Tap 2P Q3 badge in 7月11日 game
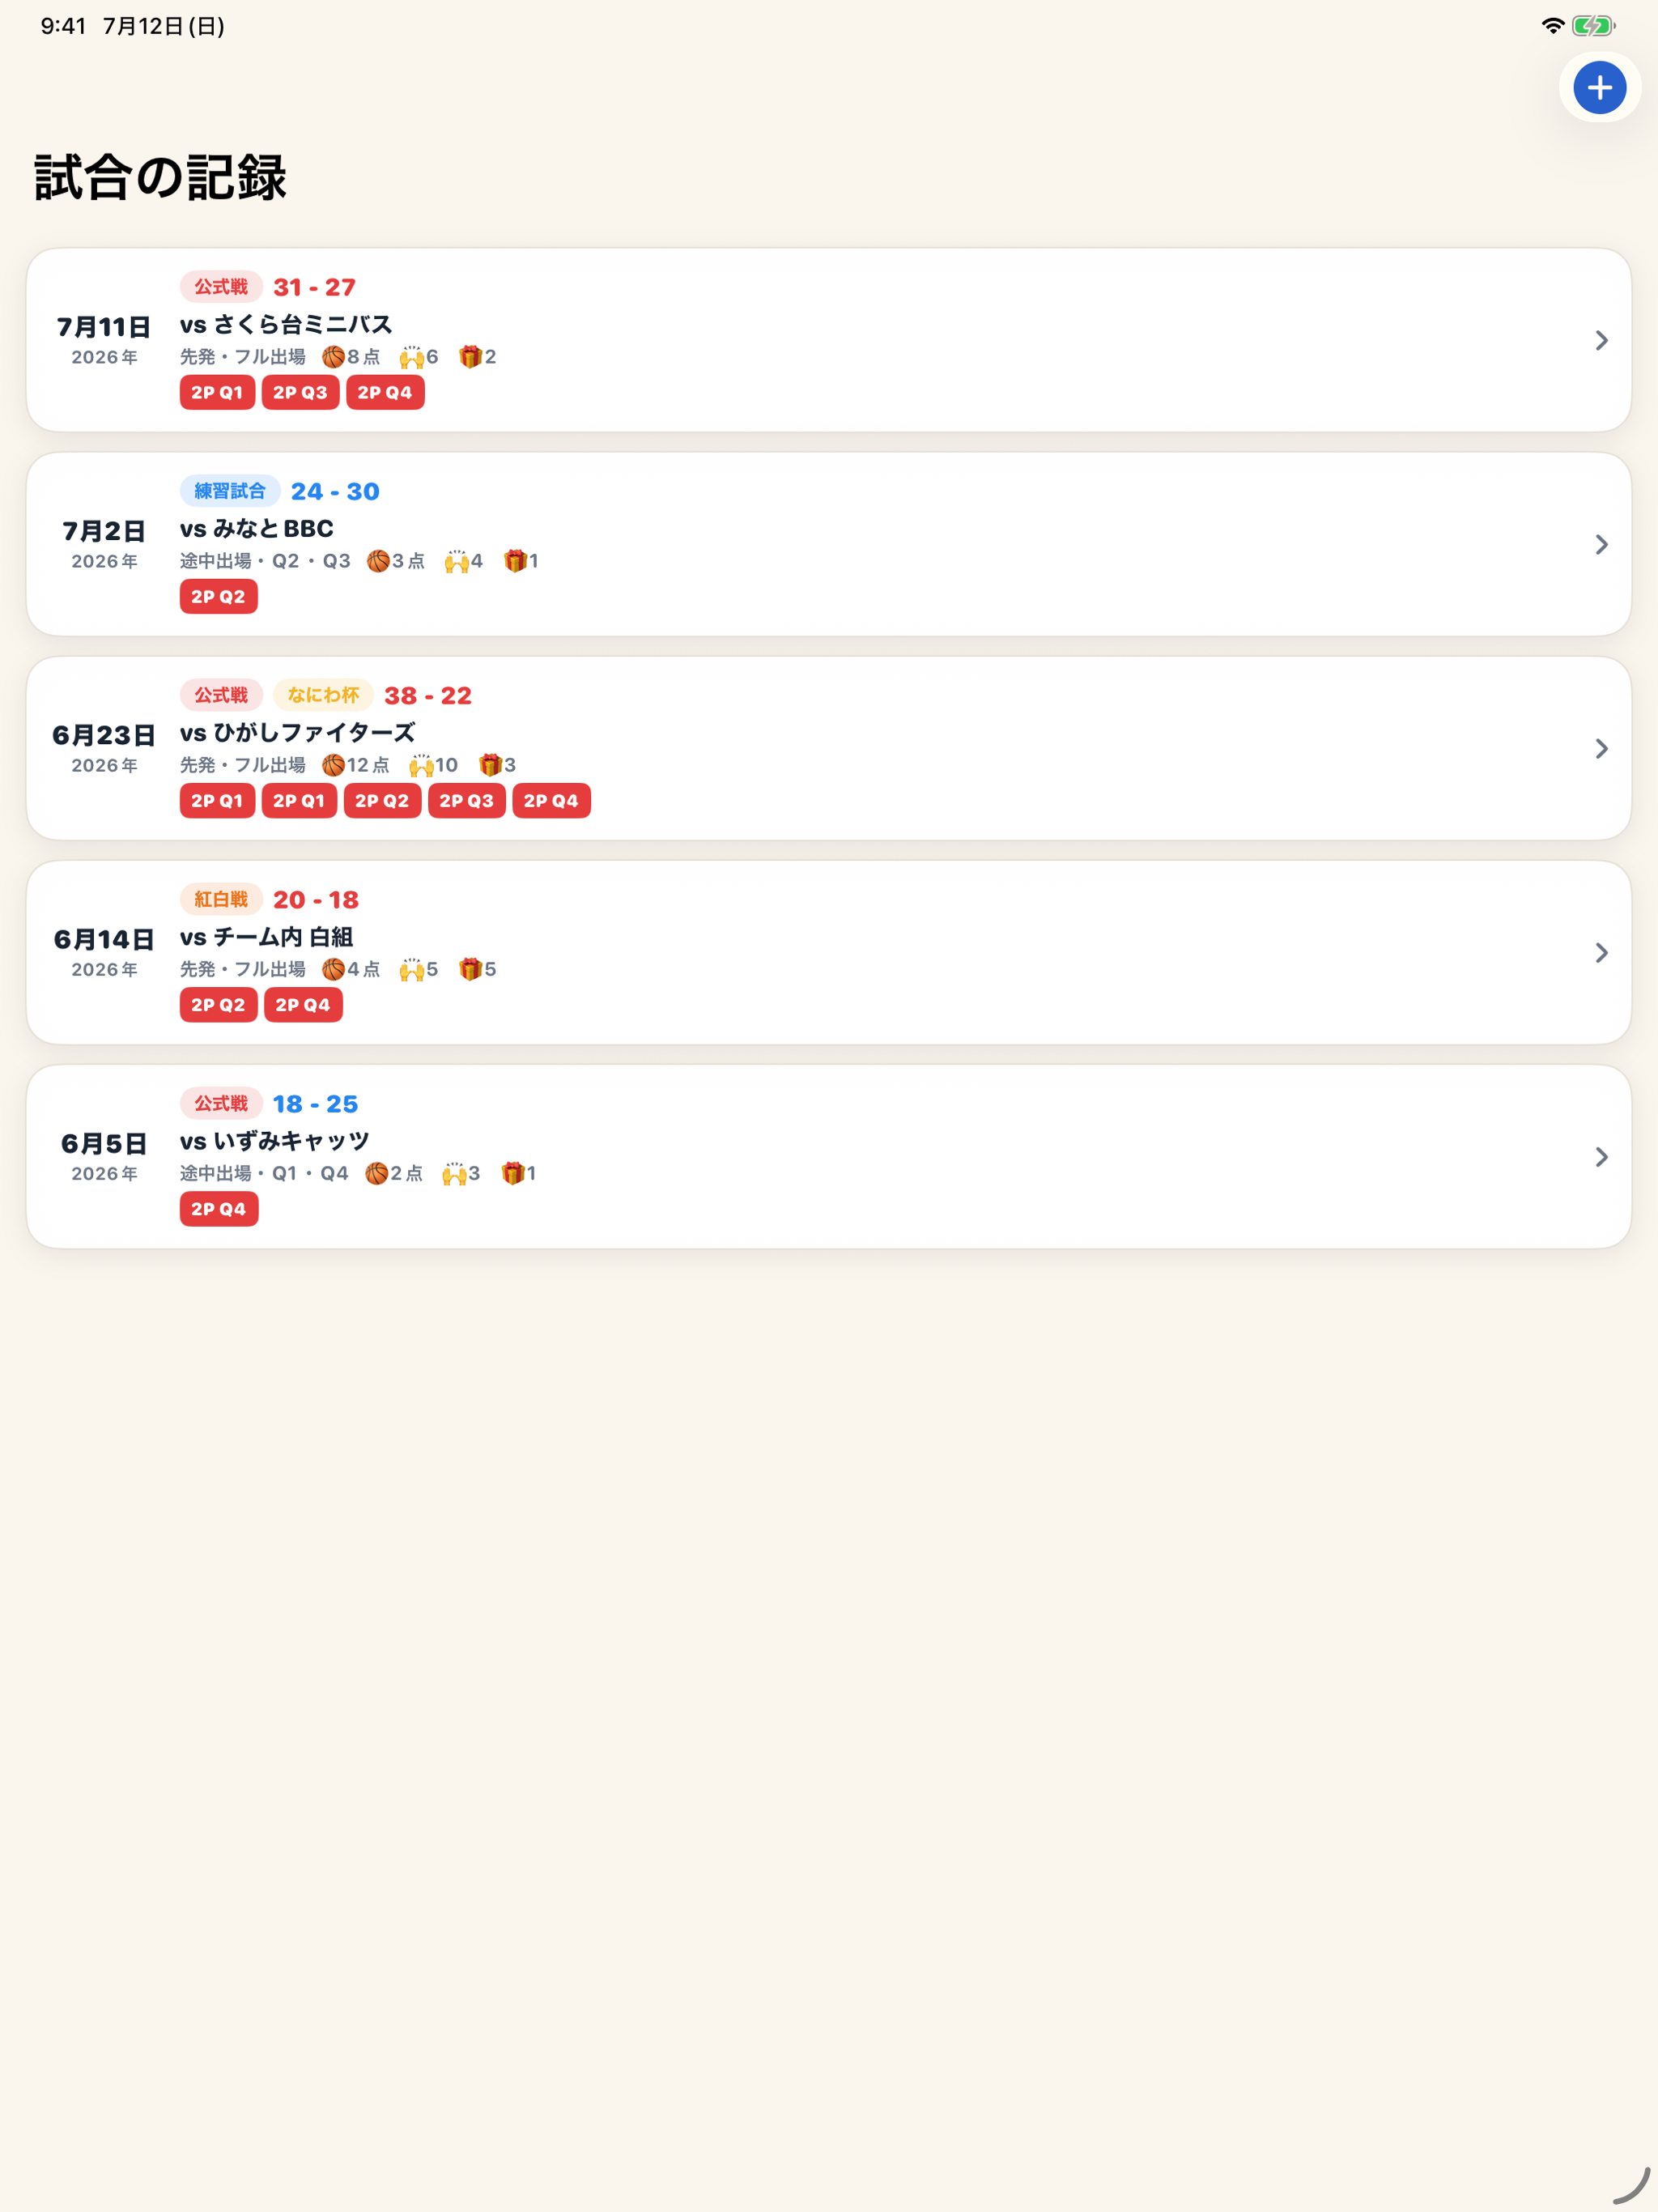This screenshot has width=1658, height=2212. click(301, 393)
